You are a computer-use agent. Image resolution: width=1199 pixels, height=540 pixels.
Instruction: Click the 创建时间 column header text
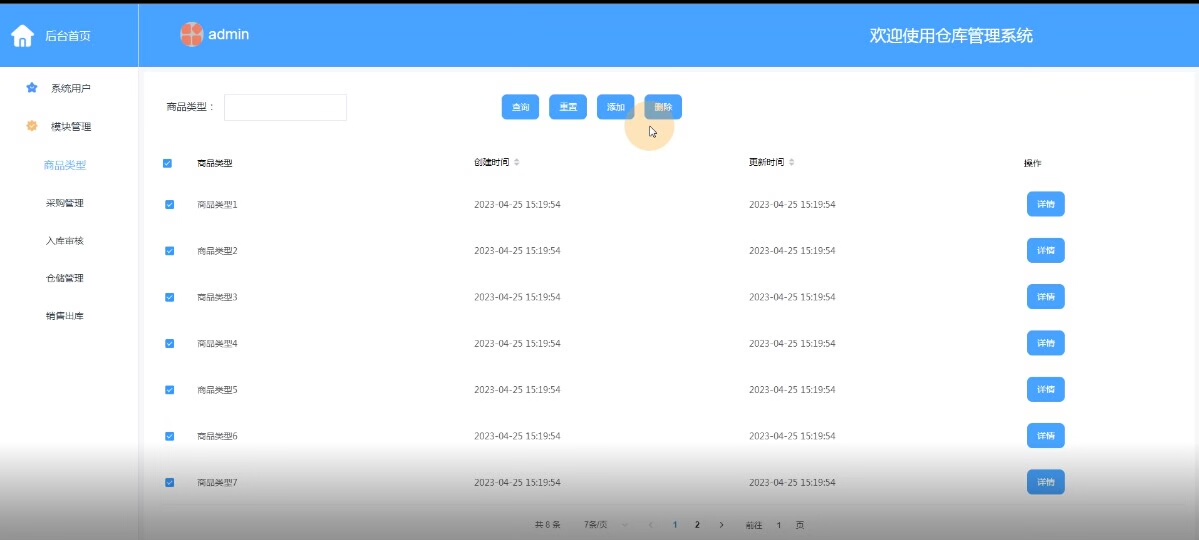(491, 162)
